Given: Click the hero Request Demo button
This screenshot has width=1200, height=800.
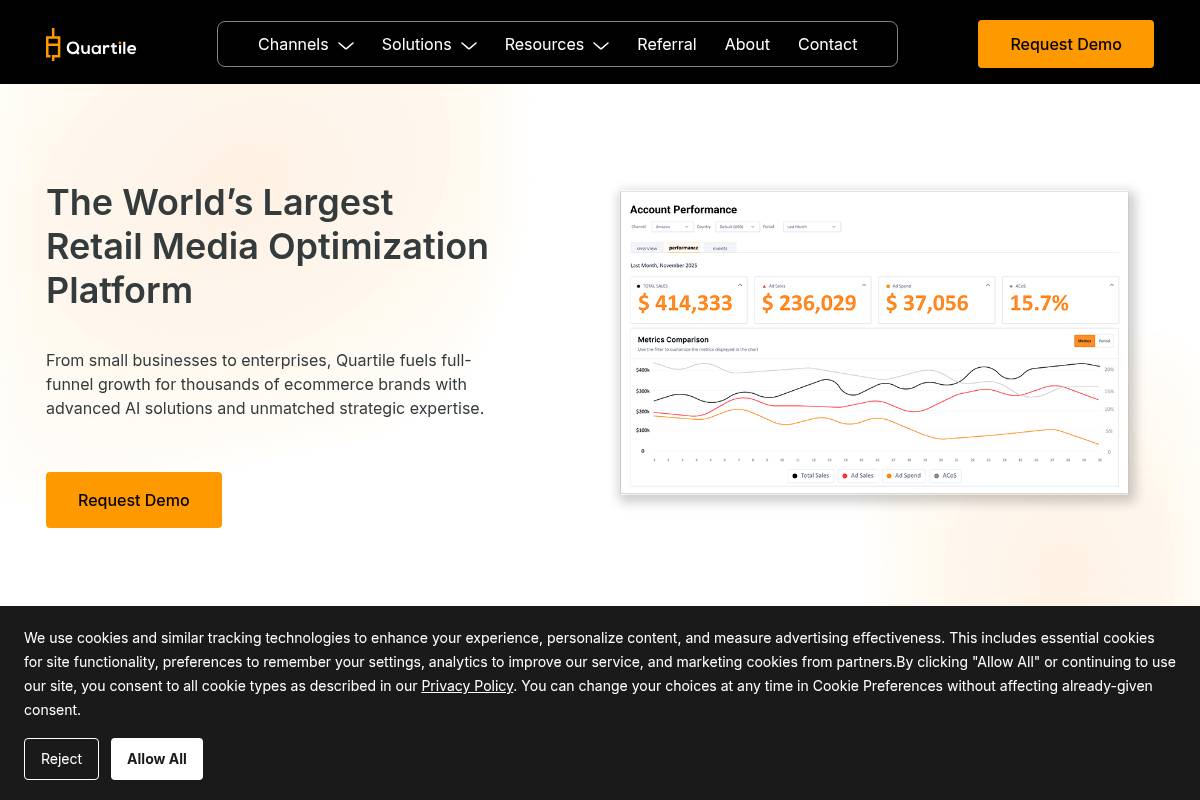Looking at the screenshot, I should coord(134,500).
